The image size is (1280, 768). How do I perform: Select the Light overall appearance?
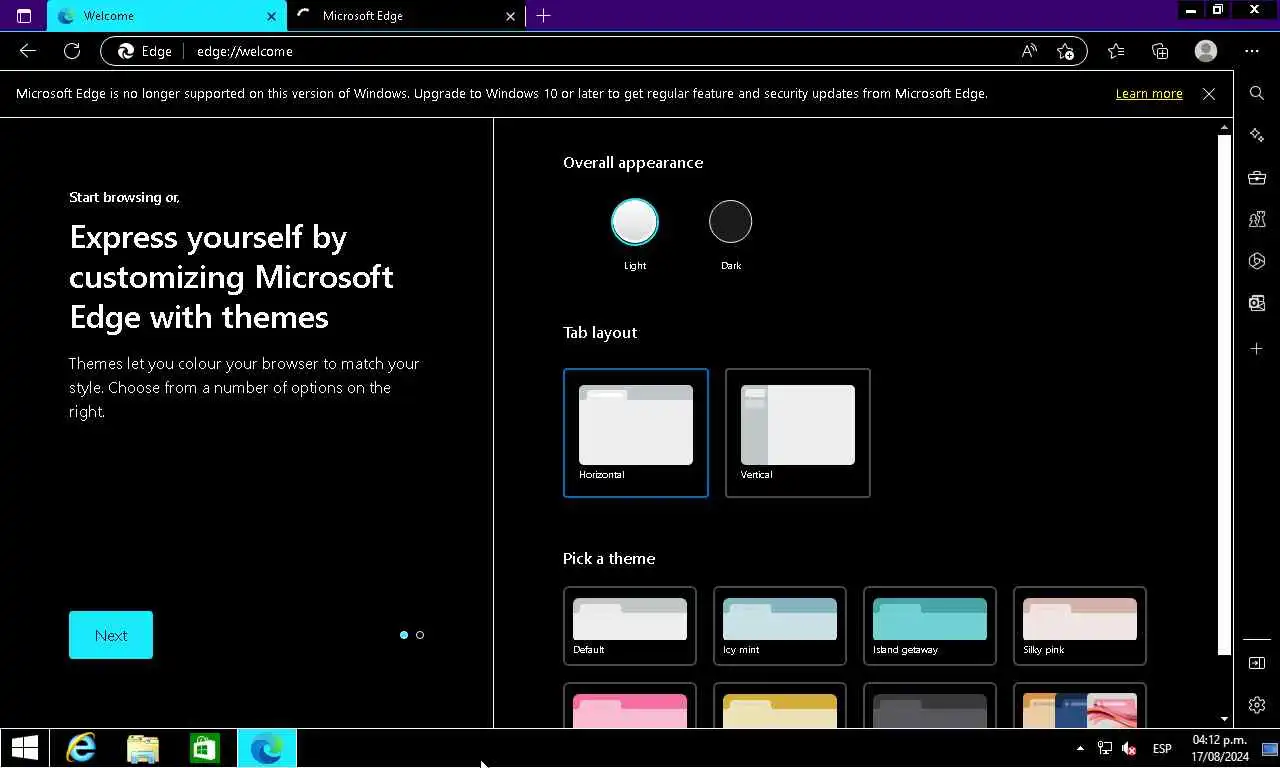(635, 222)
